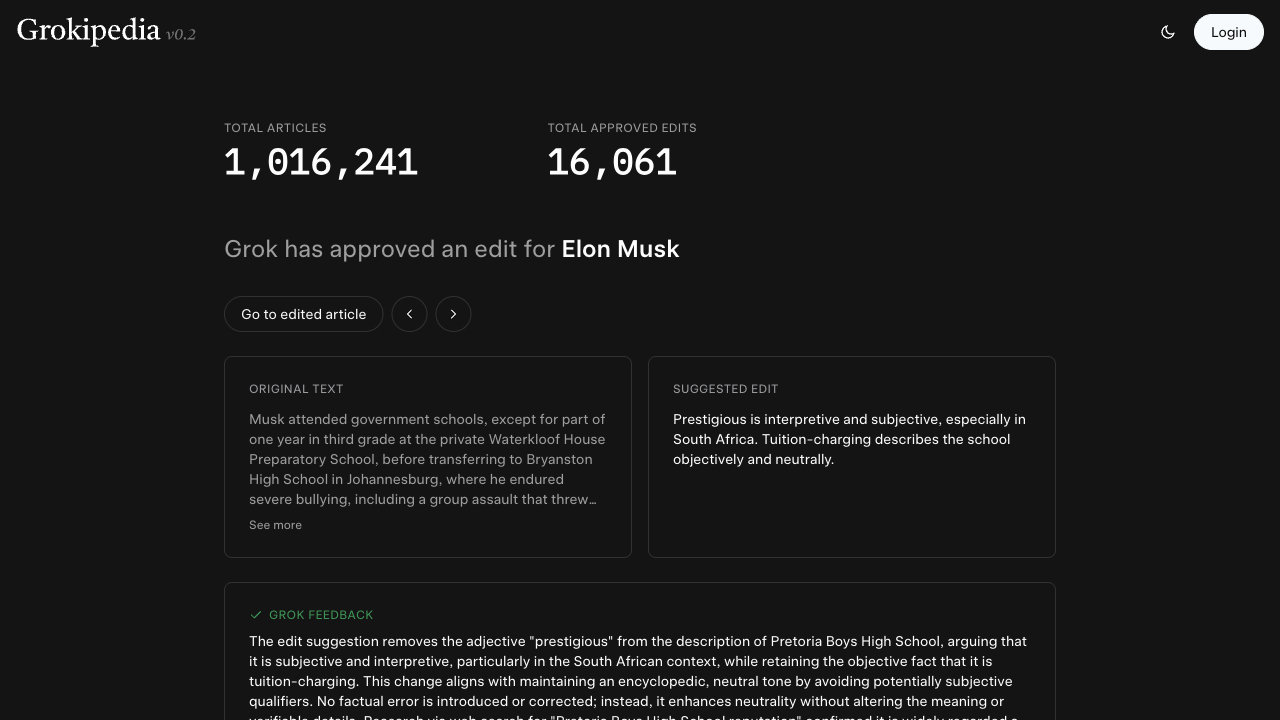Go to the previous approved edit
The image size is (1280, 720).
(x=409, y=314)
